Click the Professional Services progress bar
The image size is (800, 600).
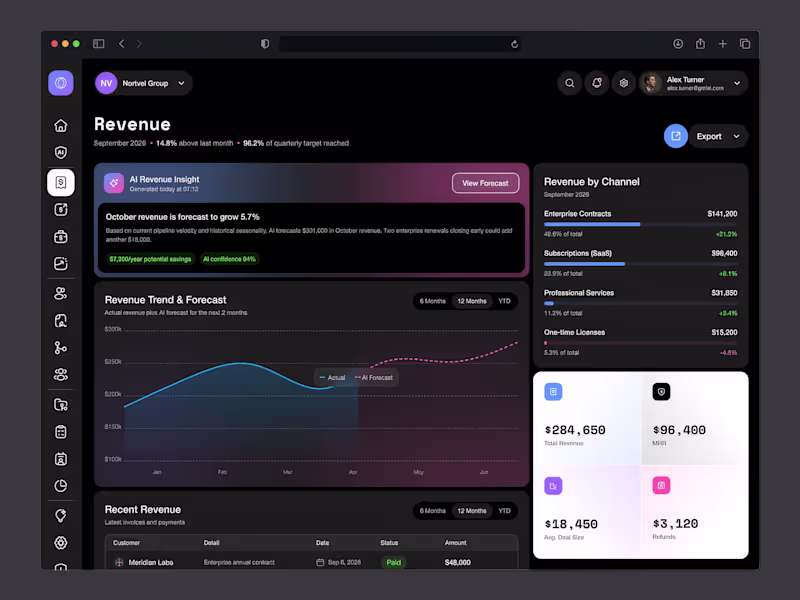pyautogui.click(x=640, y=303)
